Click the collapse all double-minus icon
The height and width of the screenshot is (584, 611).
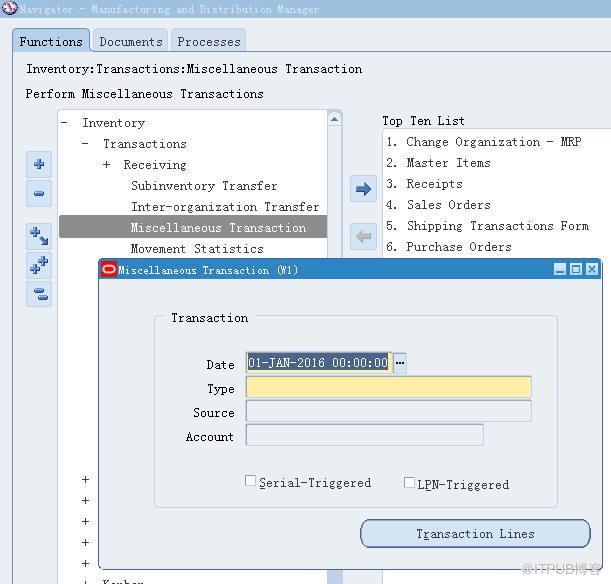(39, 294)
